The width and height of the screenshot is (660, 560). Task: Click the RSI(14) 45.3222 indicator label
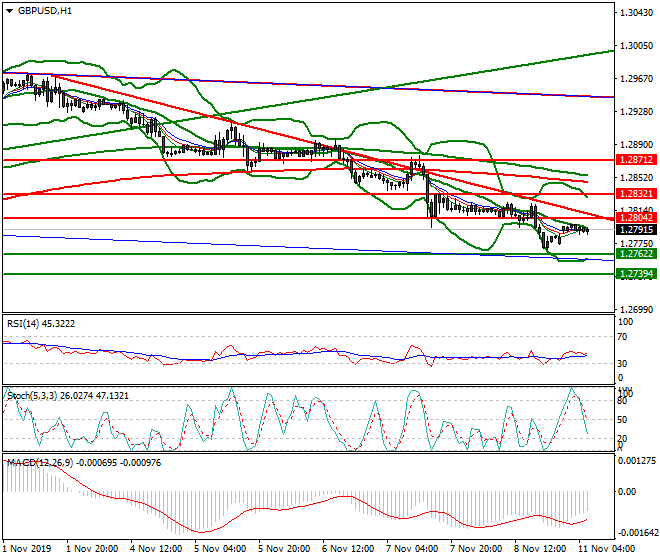pyautogui.click(x=41, y=324)
